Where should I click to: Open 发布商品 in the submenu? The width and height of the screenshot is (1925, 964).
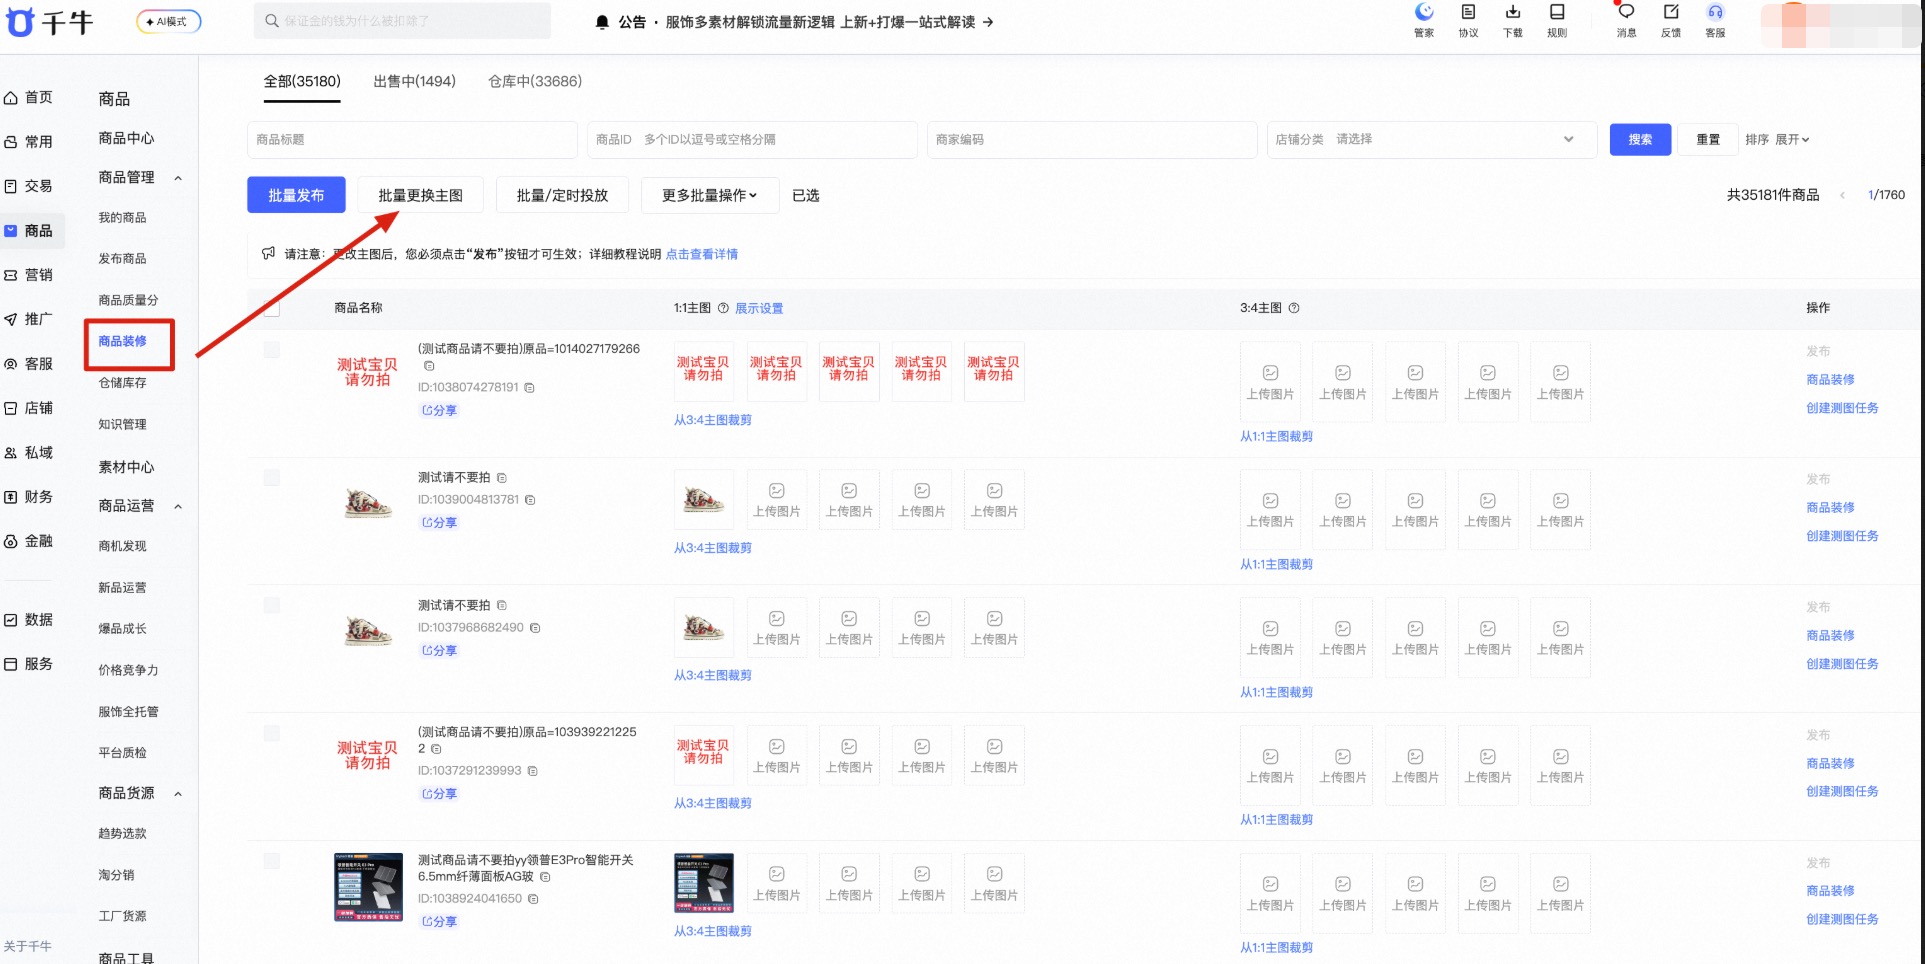pyautogui.click(x=123, y=259)
